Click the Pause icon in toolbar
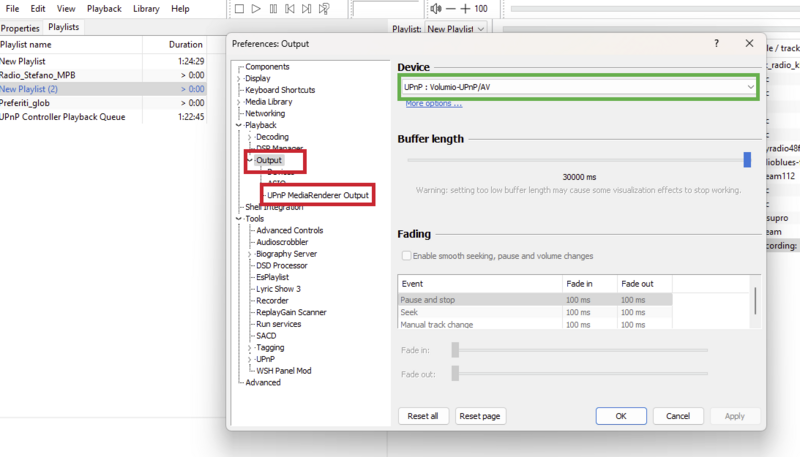This screenshot has width=800, height=457. coord(273,9)
